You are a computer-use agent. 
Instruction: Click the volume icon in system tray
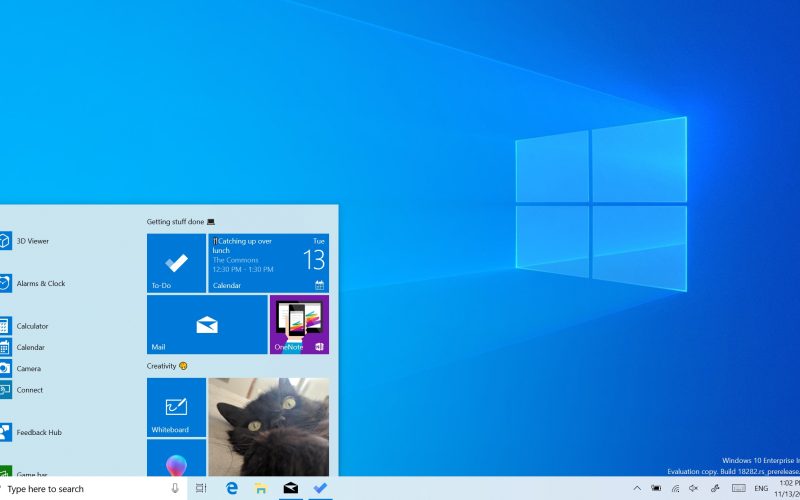693,489
